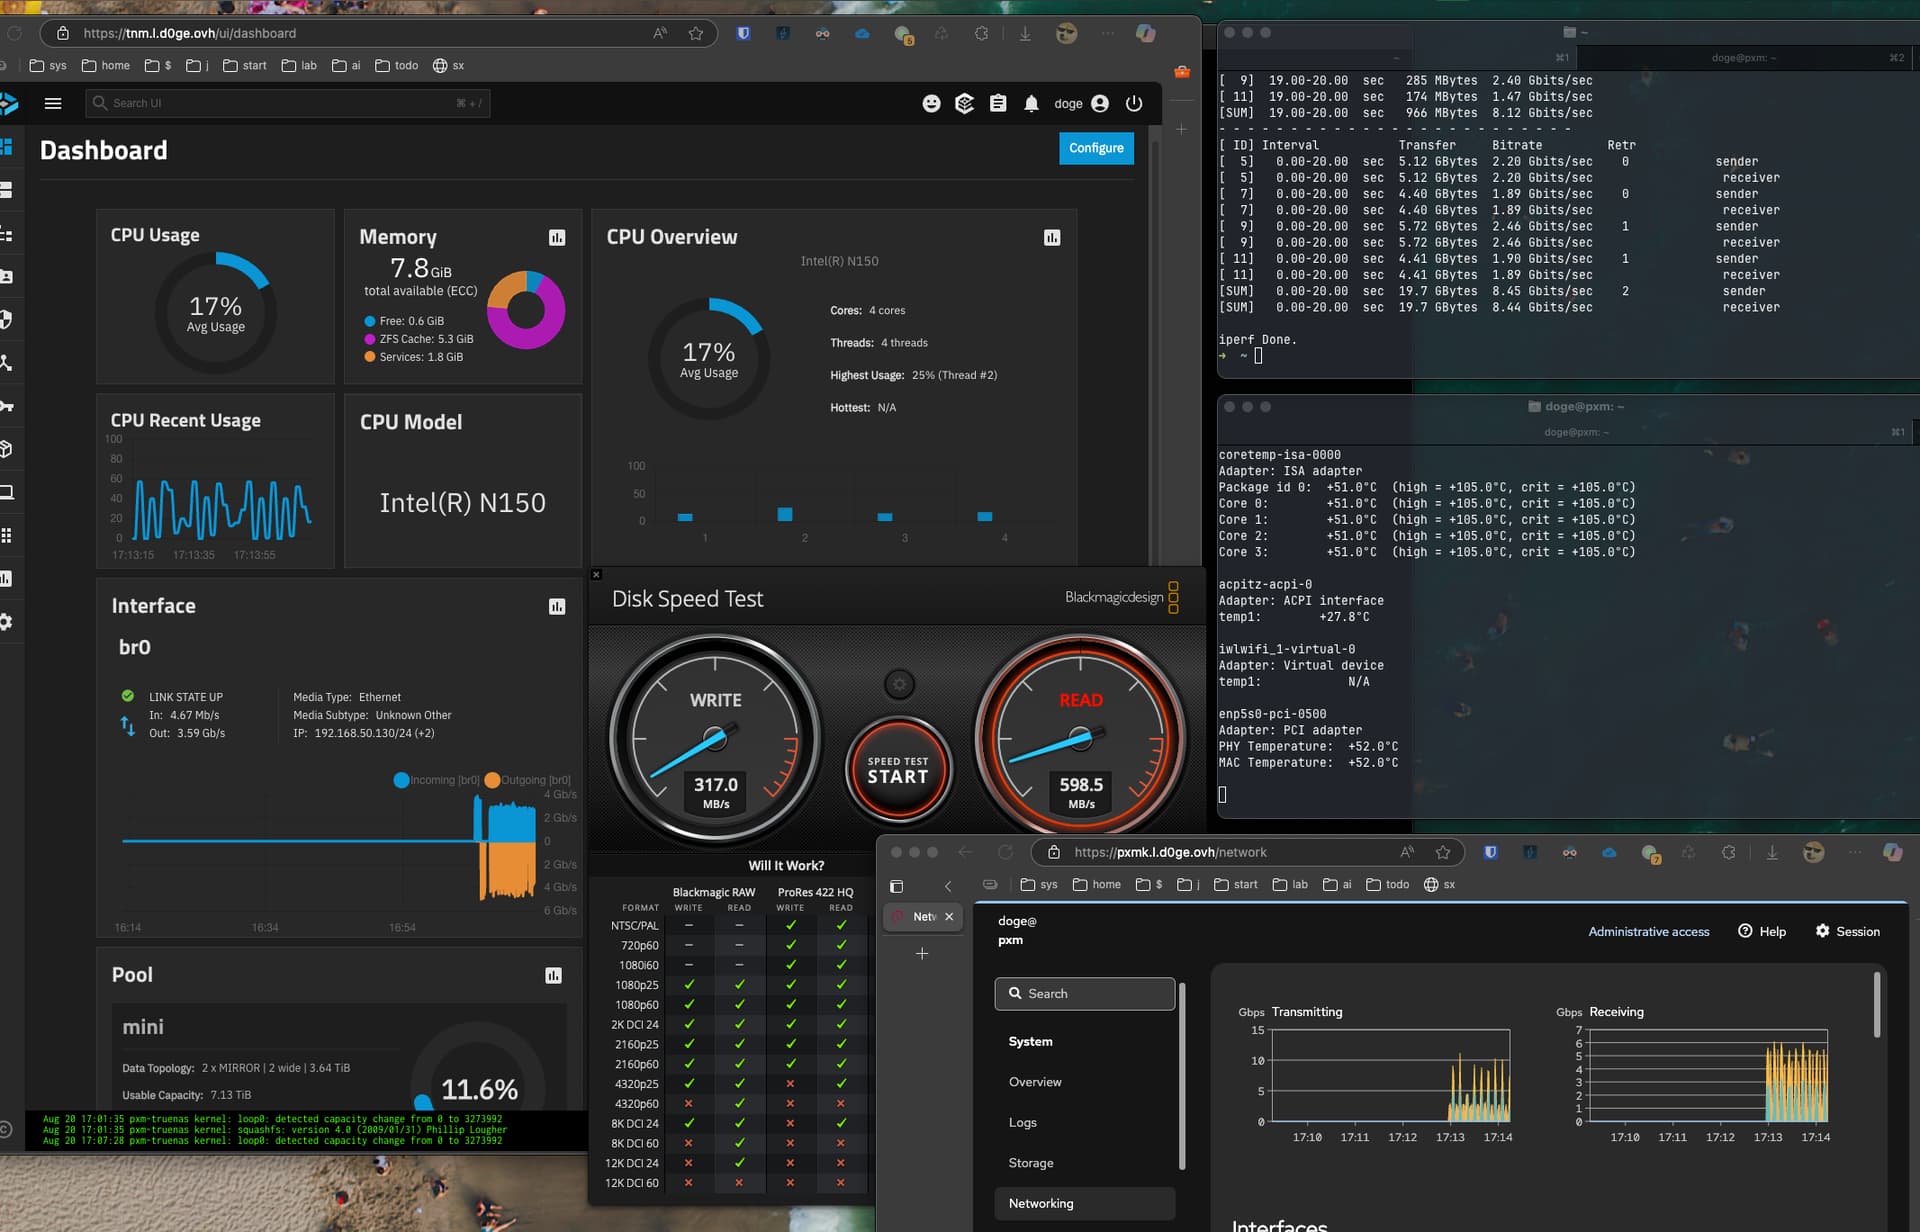Open the Session menu in Cockpit
Image resolution: width=1920 pixels, height=1232 pixels.
tap(1847, 931)
